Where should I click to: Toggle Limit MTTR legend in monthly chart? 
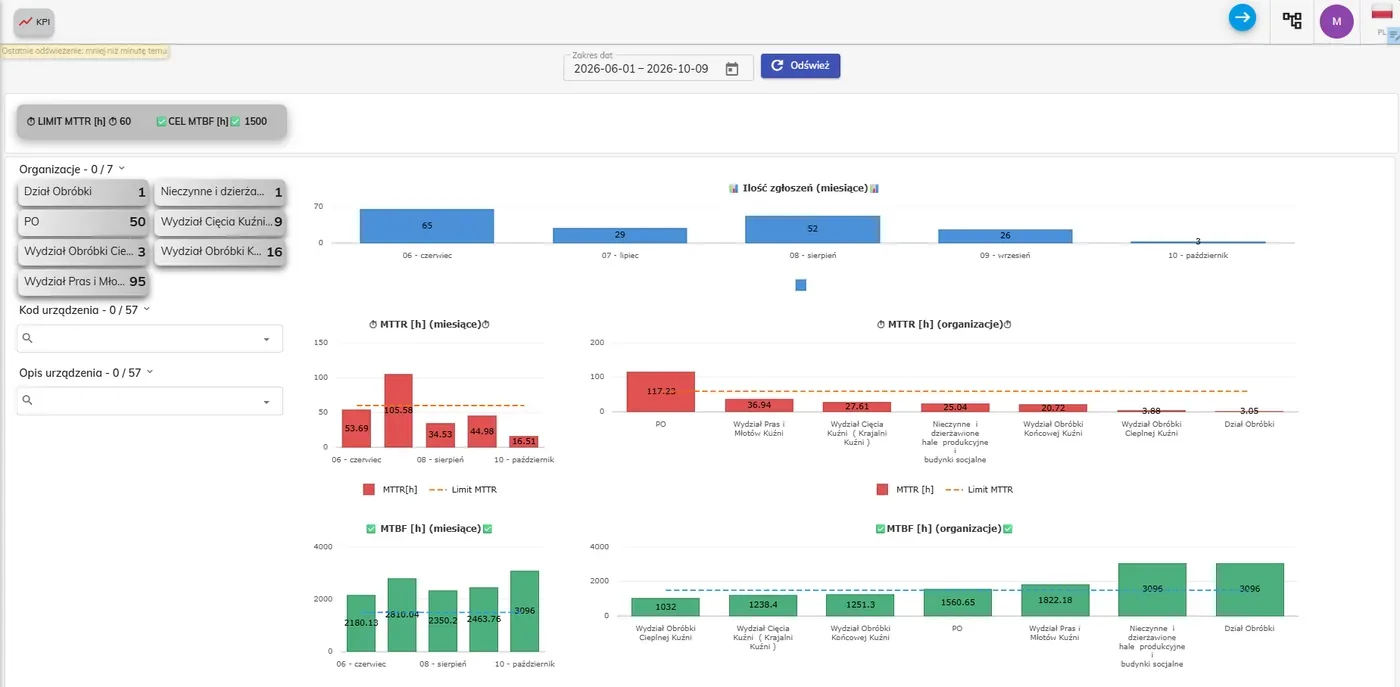click(x=463, y=490)
